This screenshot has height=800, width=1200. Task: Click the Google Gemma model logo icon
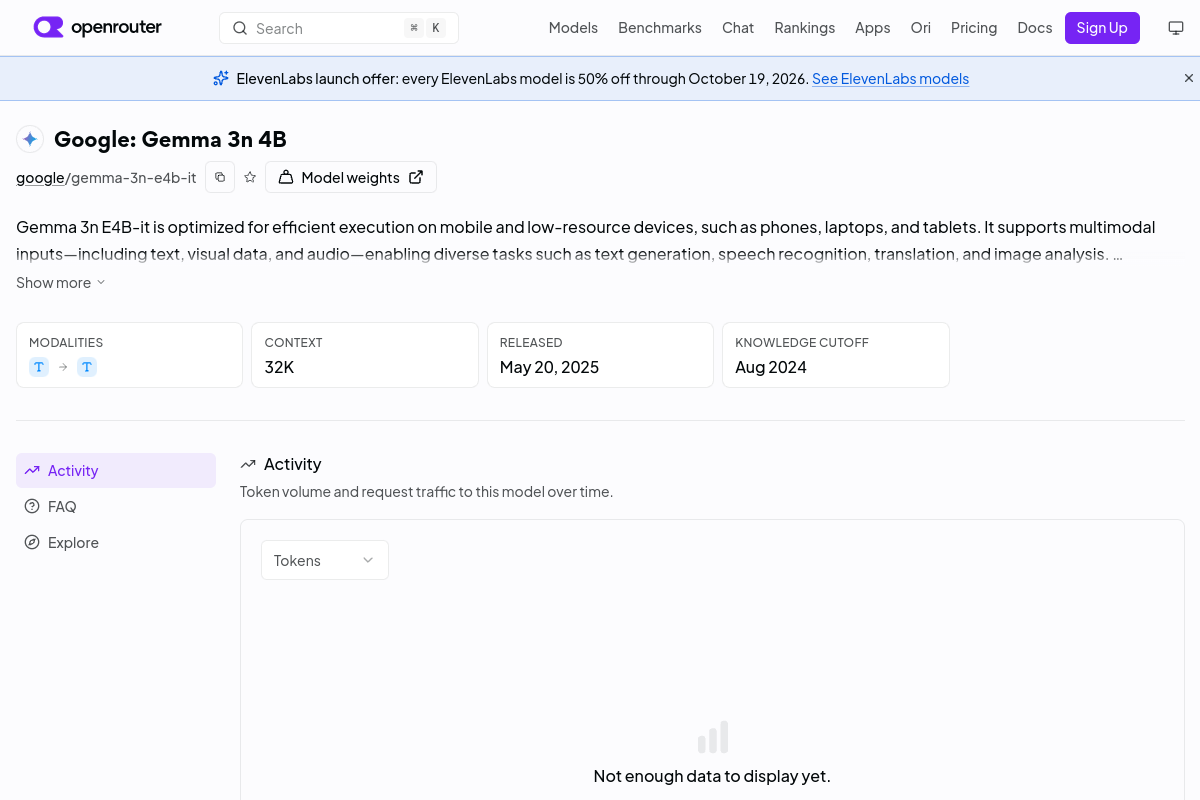pos(30,139)
